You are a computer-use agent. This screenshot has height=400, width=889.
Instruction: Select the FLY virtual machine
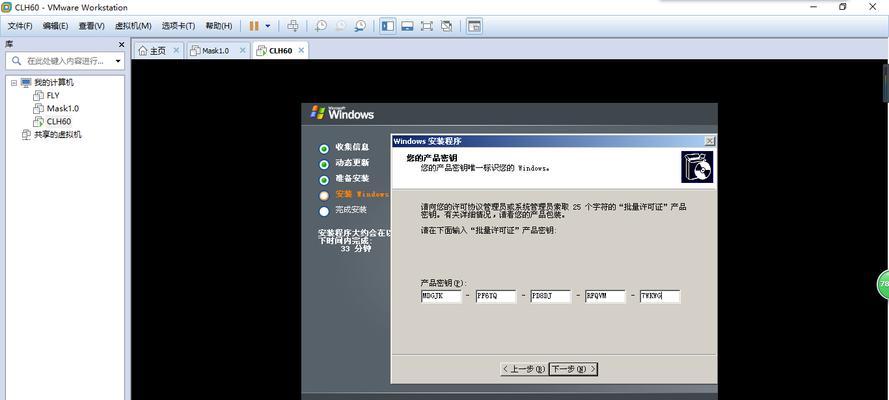pyautogui.click(x=53, y=95)
